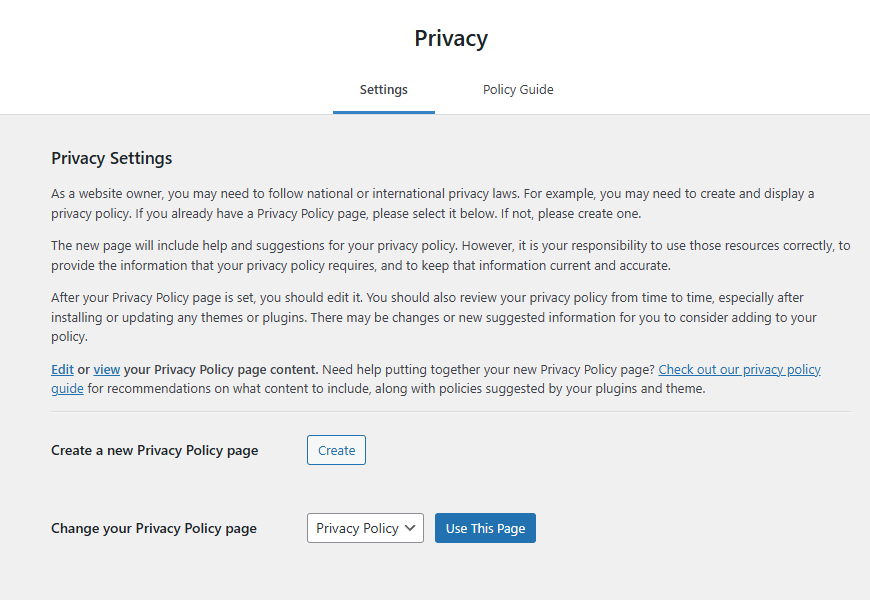Click the 'Change your Privacy Policy page' label

pos(154,529)
